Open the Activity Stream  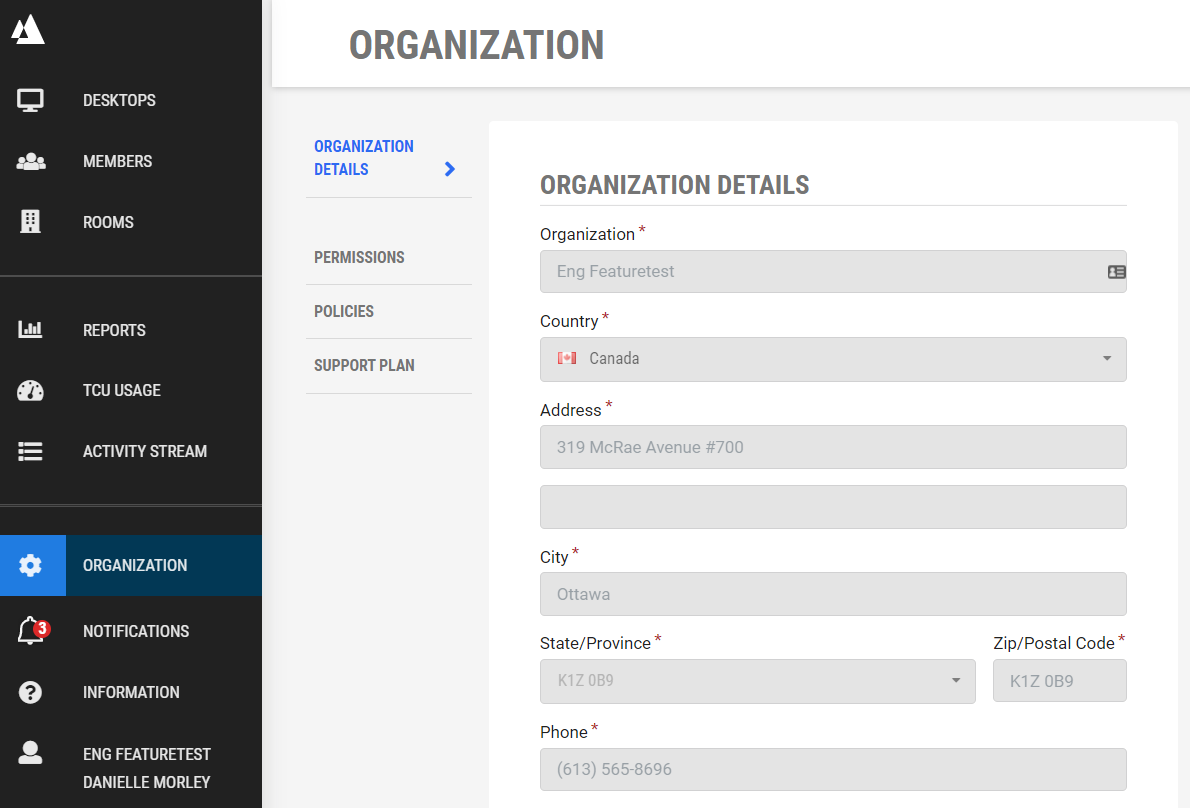pos(145,451)
